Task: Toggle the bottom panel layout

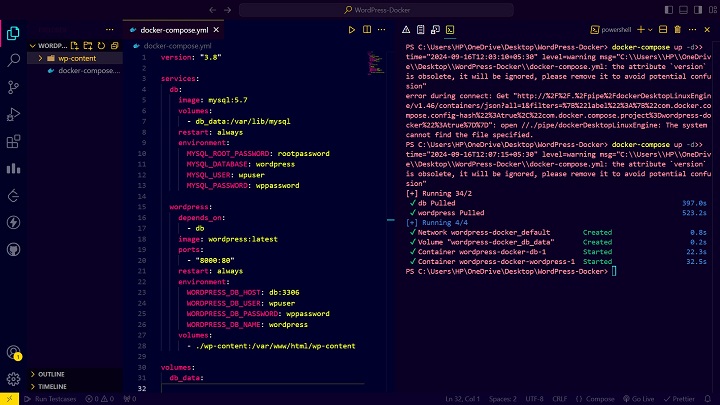Action: click(x=683, y=10)
